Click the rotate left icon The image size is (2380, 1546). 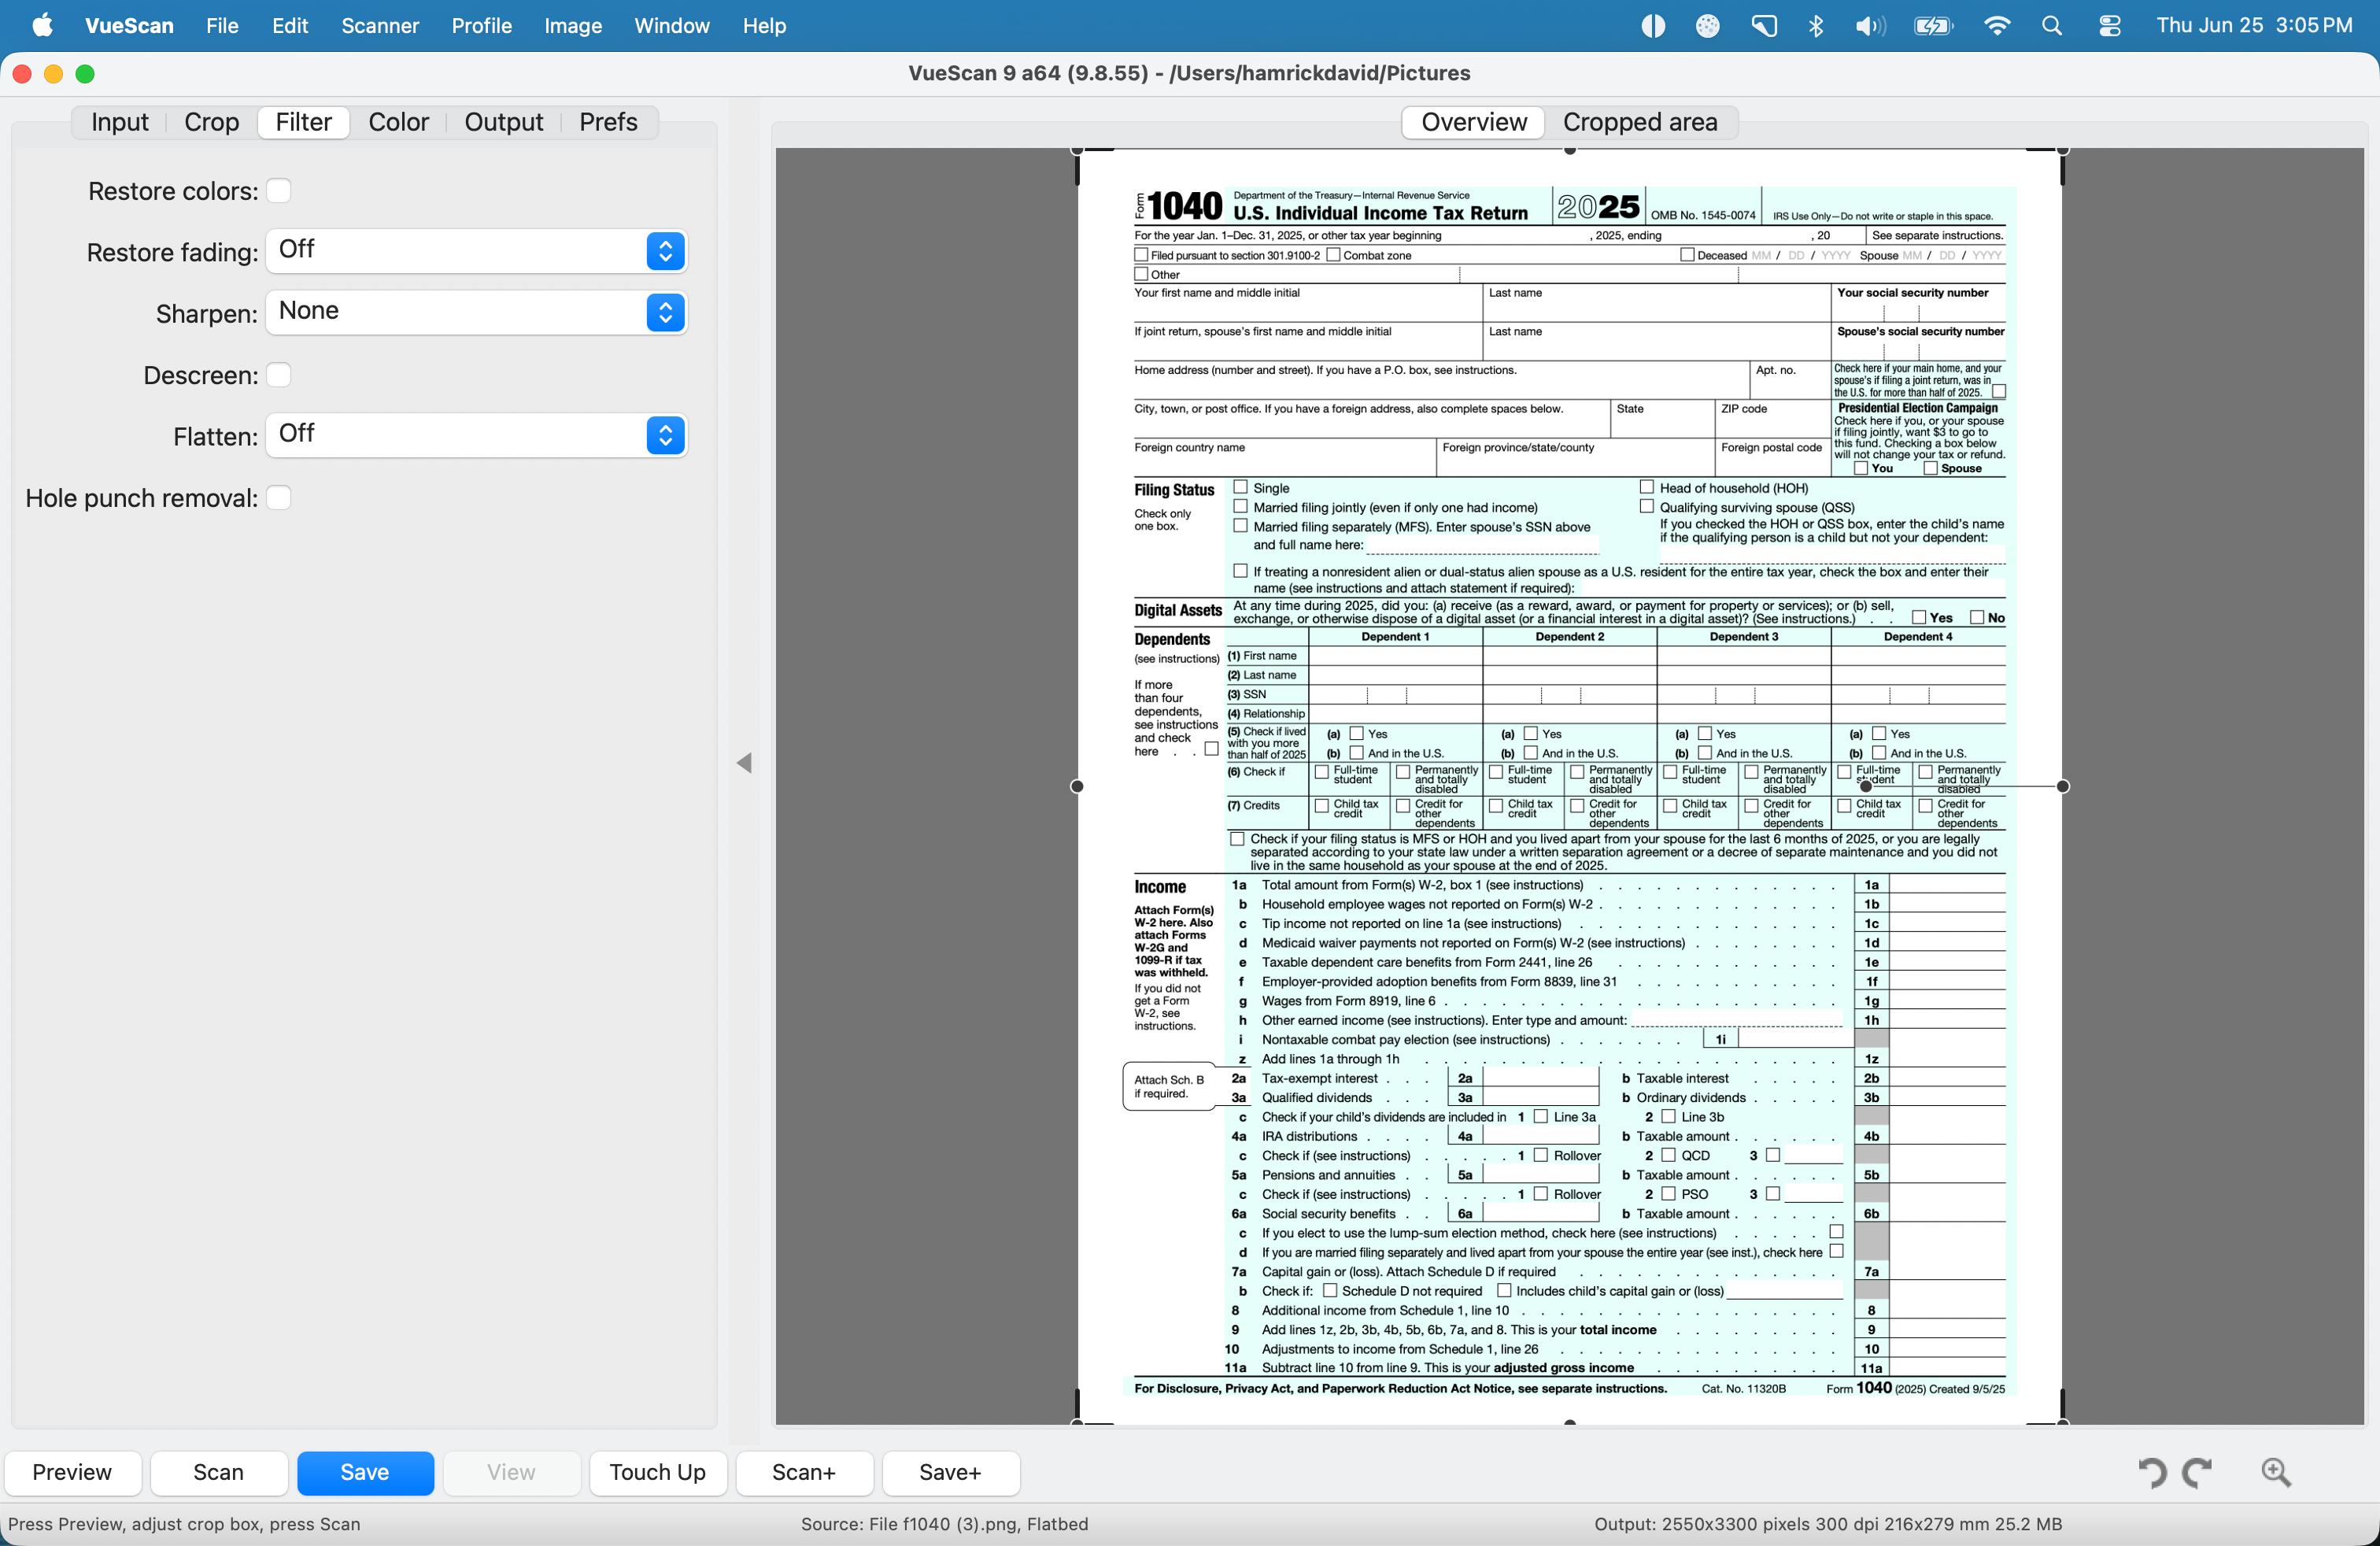[x=2152, y=1472]
